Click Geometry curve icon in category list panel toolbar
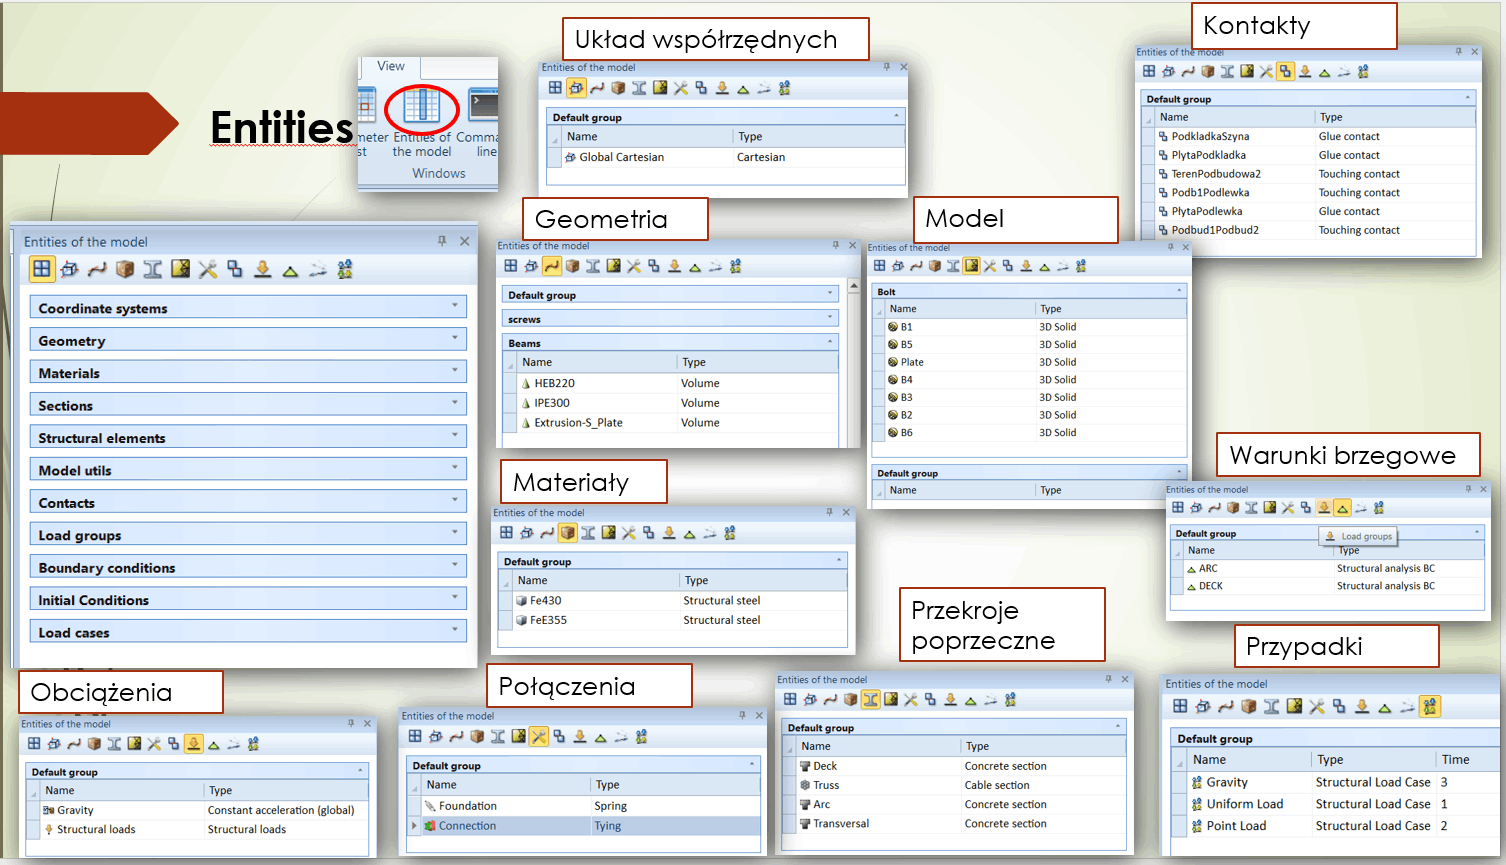 (x=97, y=269)
